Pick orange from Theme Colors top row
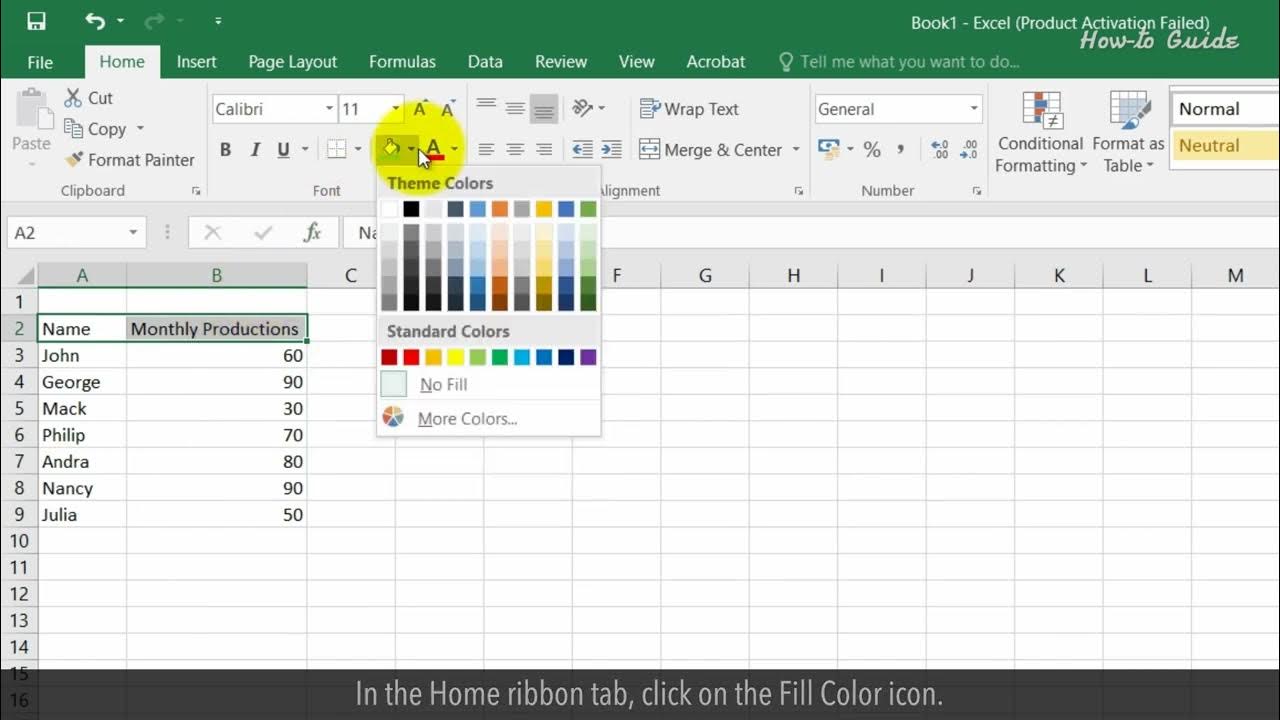Viewport: 1280px width, 720px height. pyautogui.click(x=500, y=209)
